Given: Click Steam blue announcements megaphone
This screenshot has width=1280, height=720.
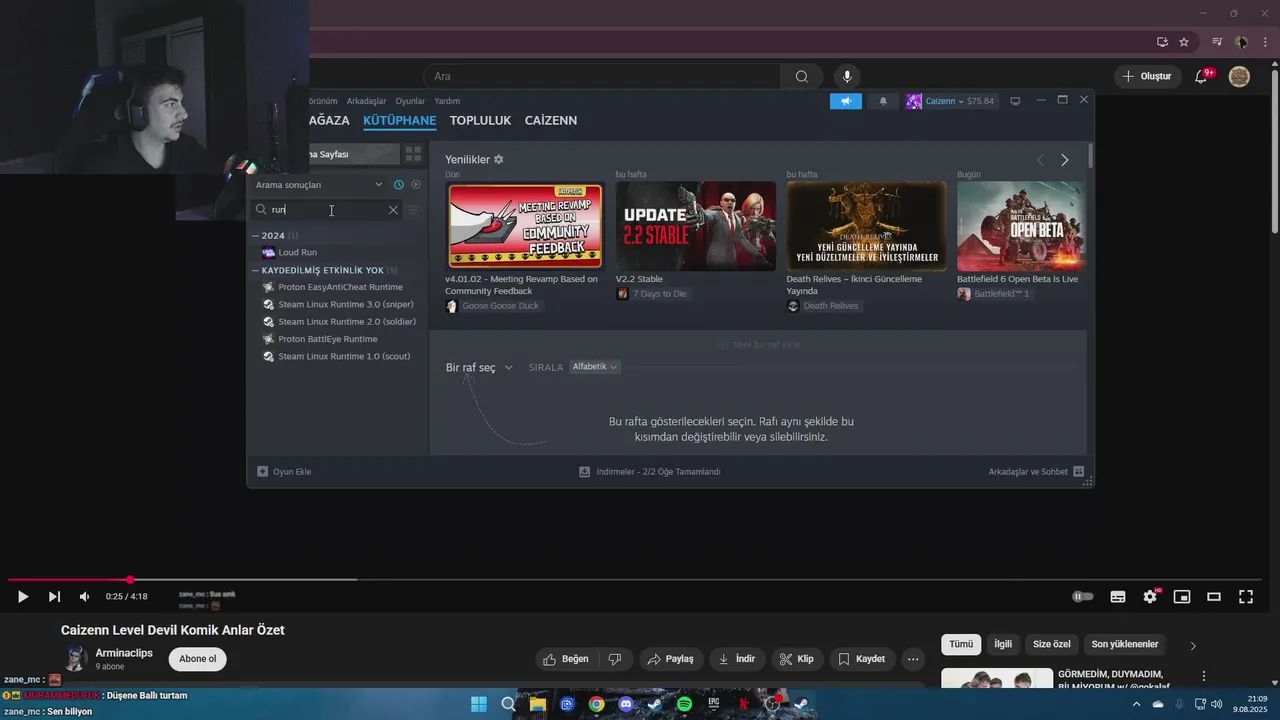Looking at the screenshot, I should [845, 101].
